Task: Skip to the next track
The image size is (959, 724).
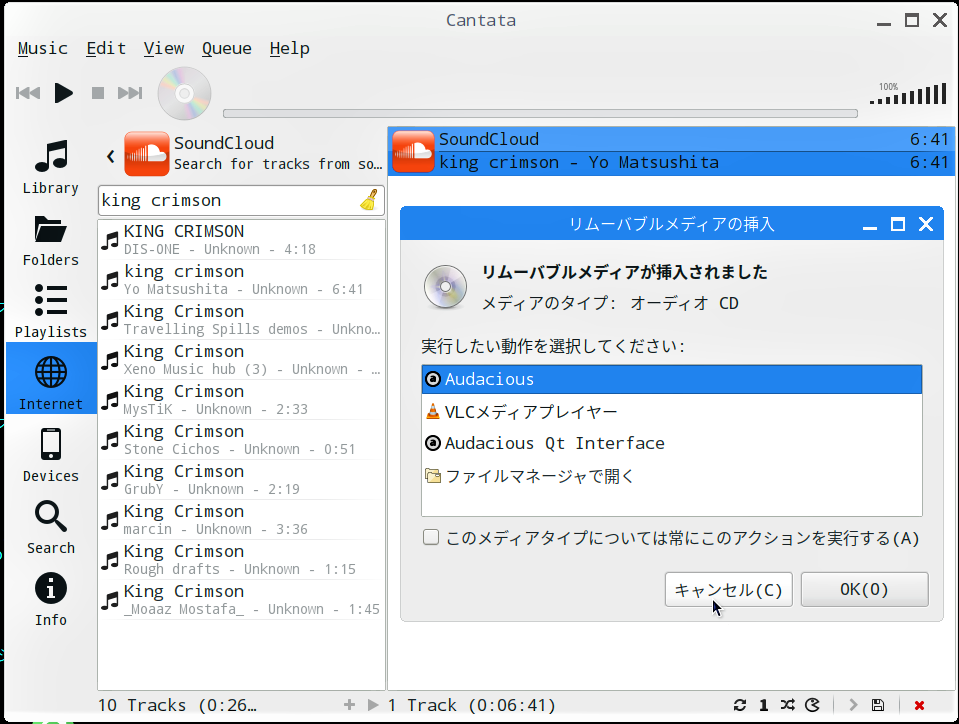Action: click(x=130, y=93)
